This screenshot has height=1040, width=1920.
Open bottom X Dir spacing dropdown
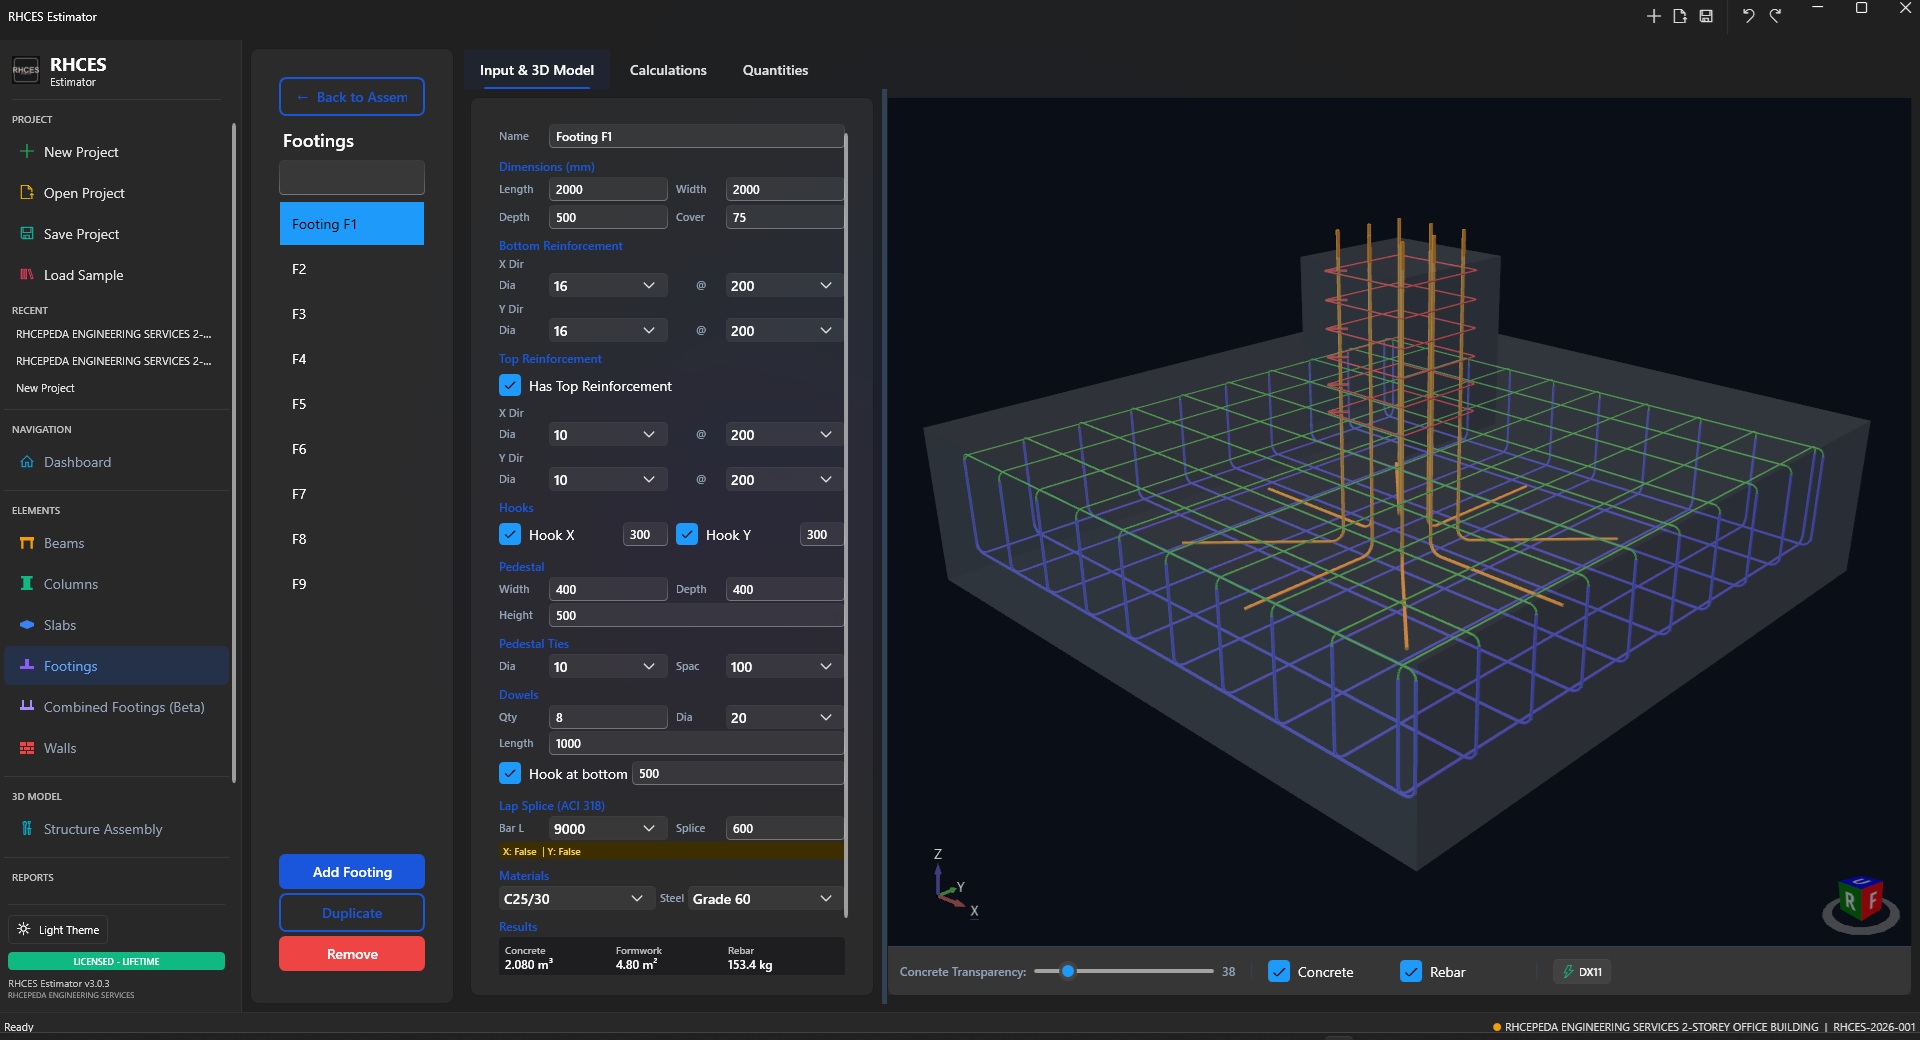(784, 286)
